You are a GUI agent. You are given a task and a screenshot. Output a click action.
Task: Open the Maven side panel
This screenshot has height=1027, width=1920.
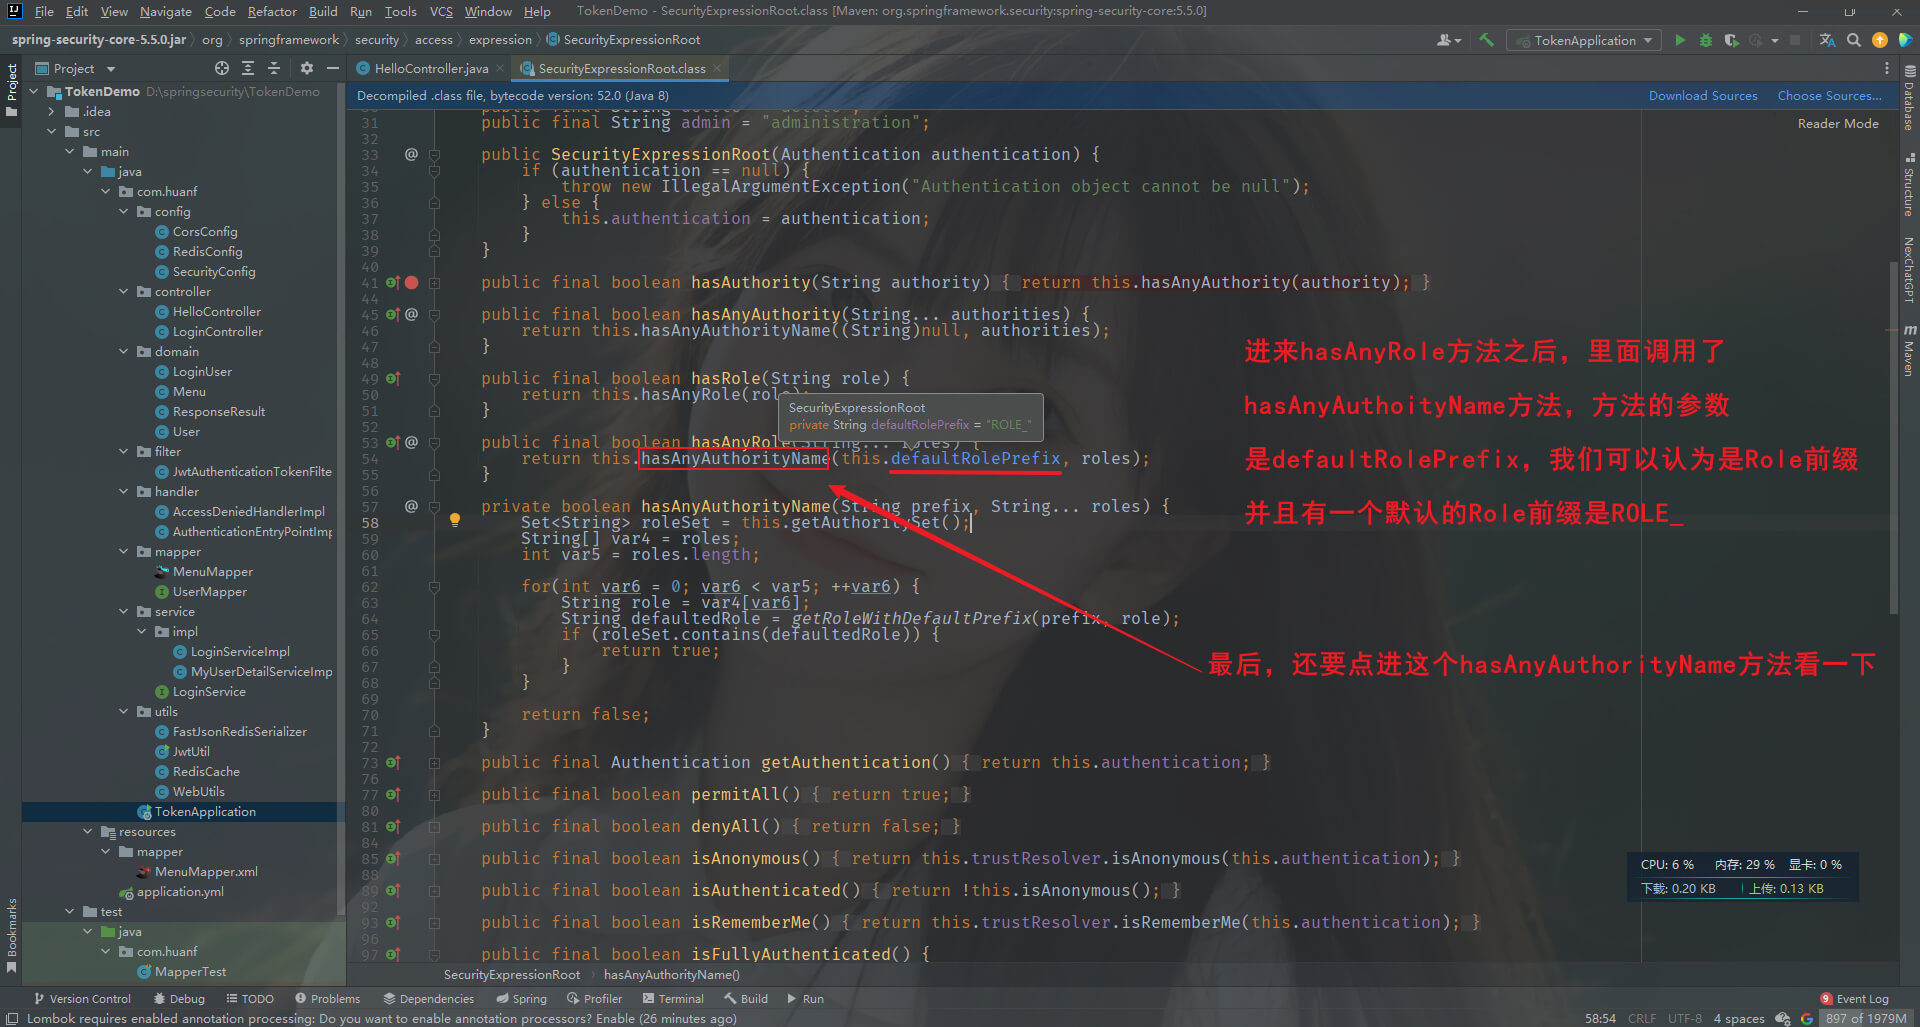[x=1909, y=350]
